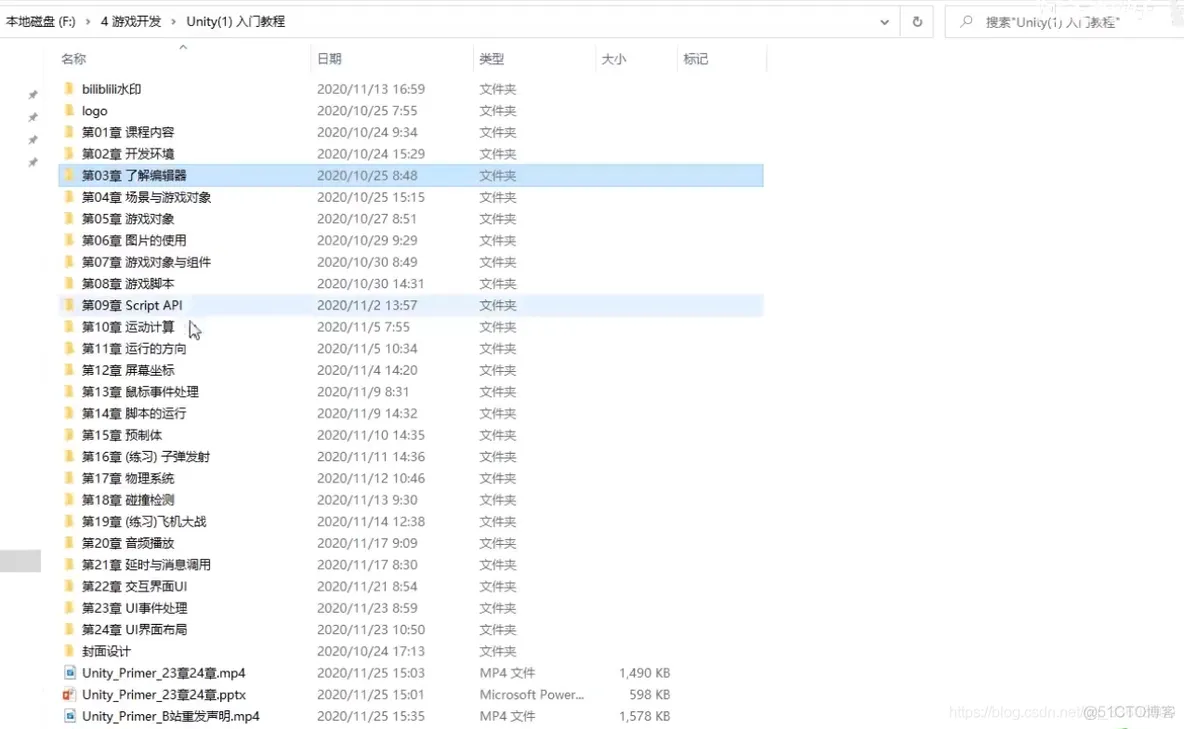Click the 类型 column header
Image resolution: width=1184 pixels, height=729 pixels.
click(491, 60)
